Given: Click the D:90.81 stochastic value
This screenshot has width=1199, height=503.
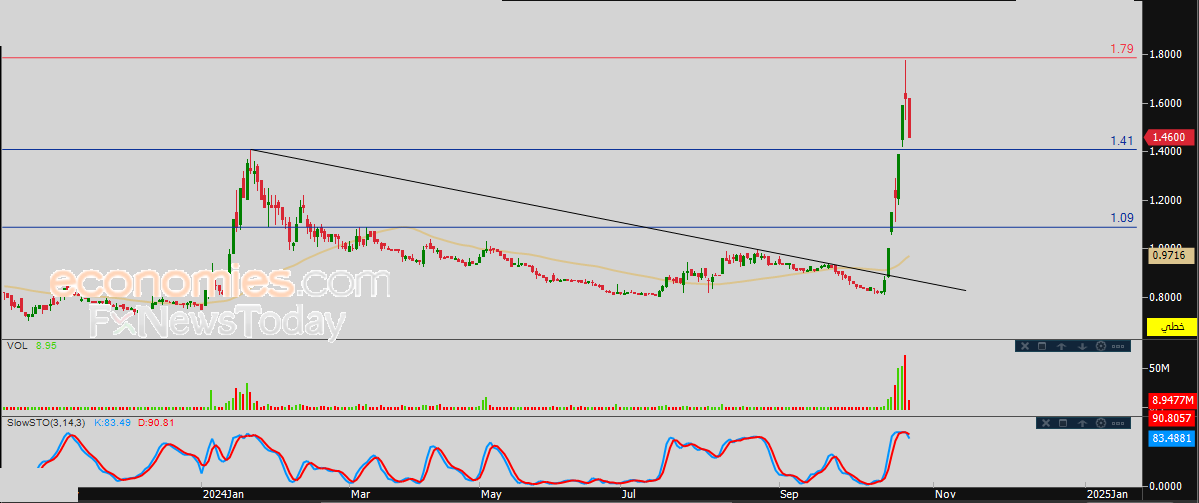Looking at the screenshot, I should [x=156, y=422].
